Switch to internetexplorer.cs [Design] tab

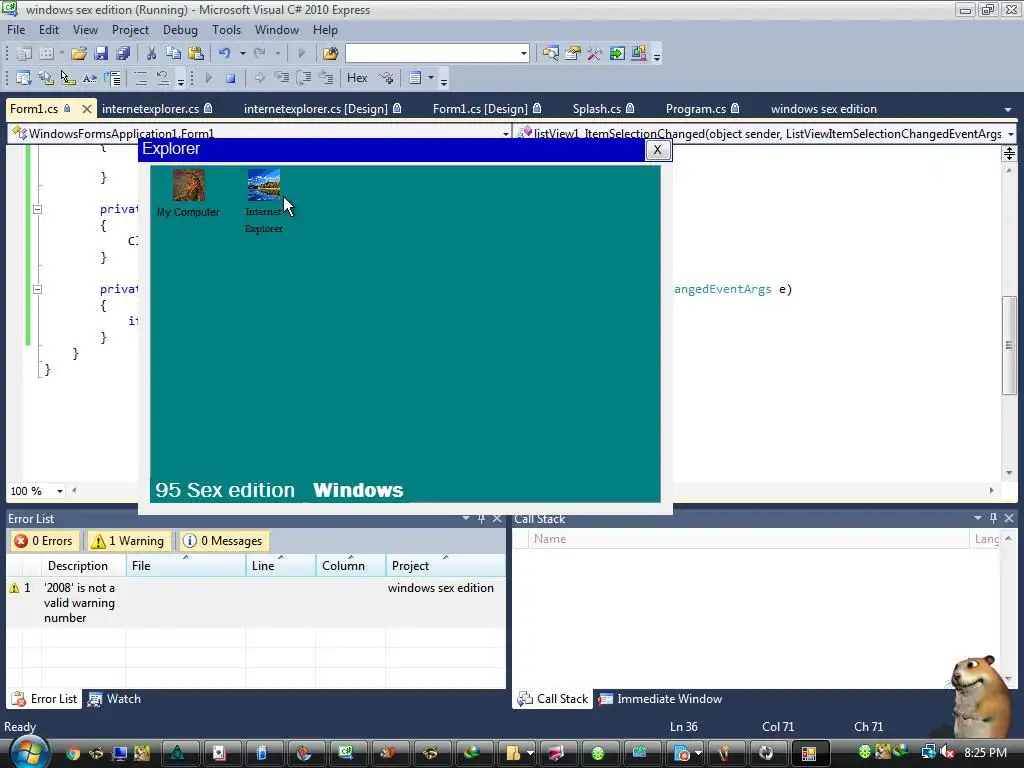323,109
